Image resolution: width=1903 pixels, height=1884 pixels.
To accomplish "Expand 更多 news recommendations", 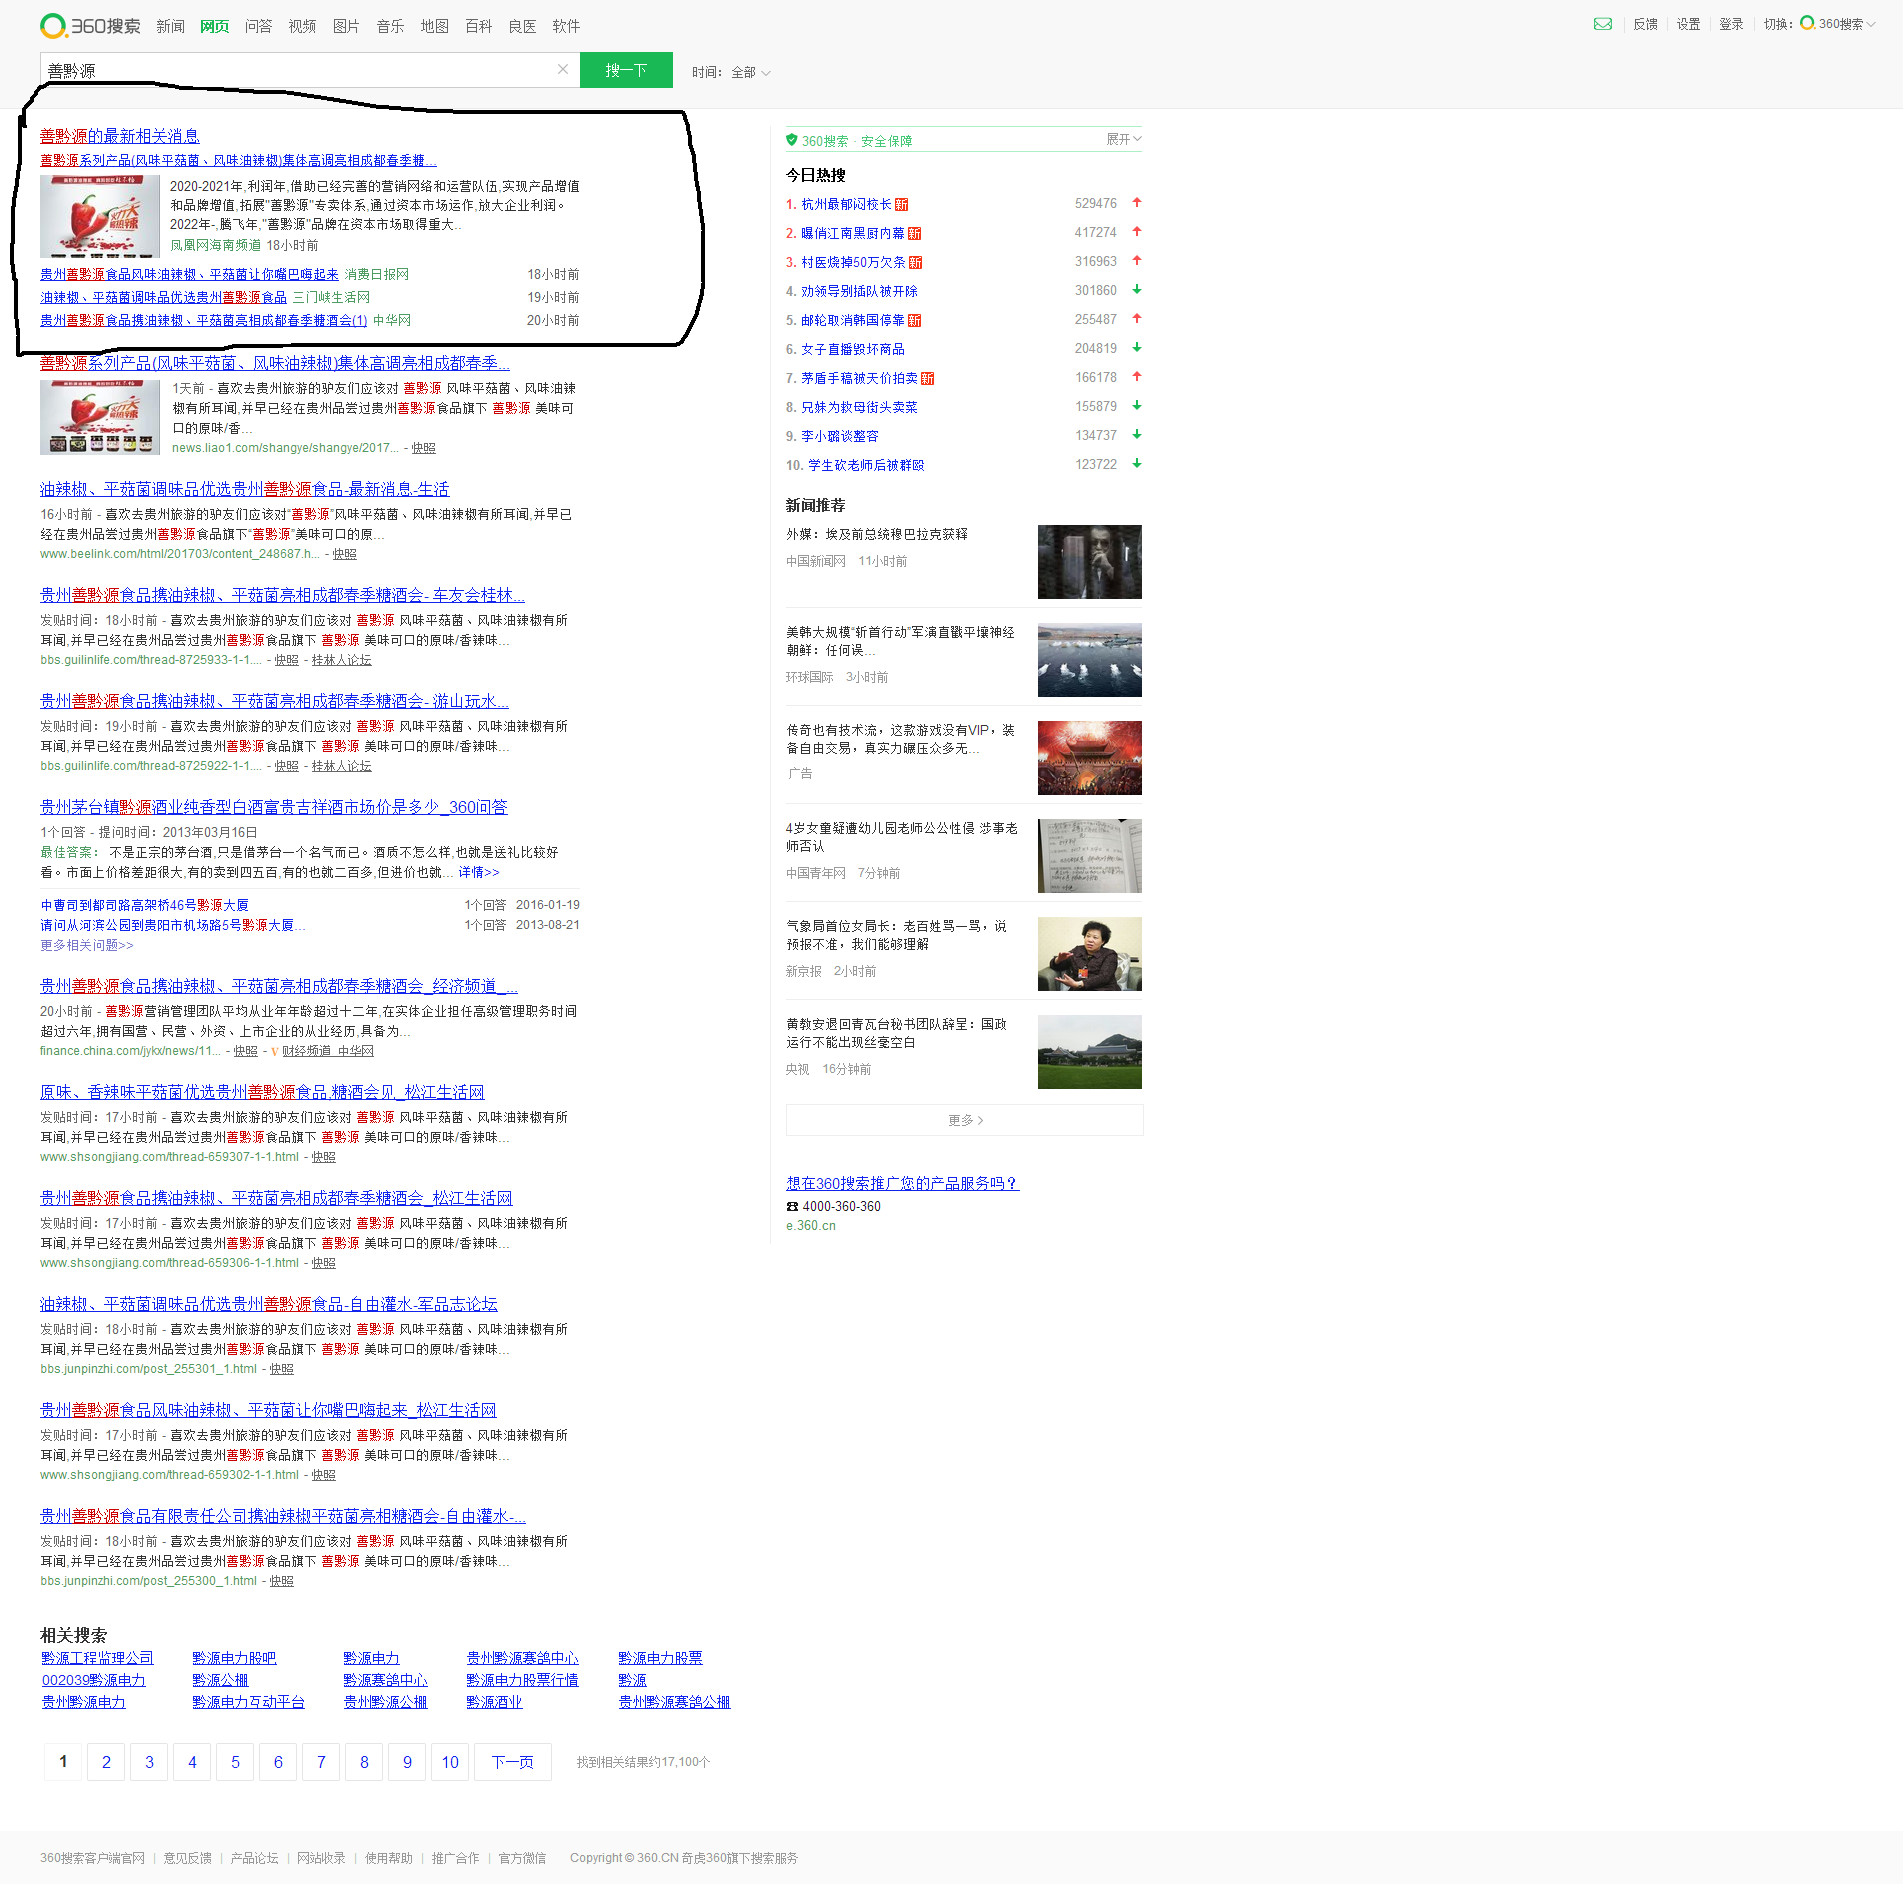I will point(965,1120).
